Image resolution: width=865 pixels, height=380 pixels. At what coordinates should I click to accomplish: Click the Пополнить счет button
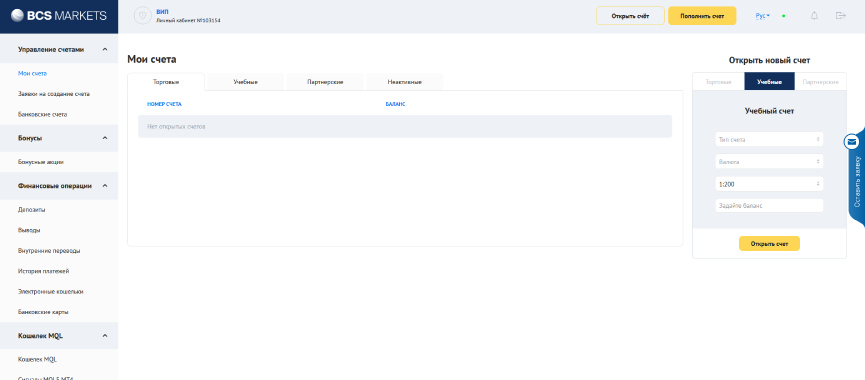point(702,16)
